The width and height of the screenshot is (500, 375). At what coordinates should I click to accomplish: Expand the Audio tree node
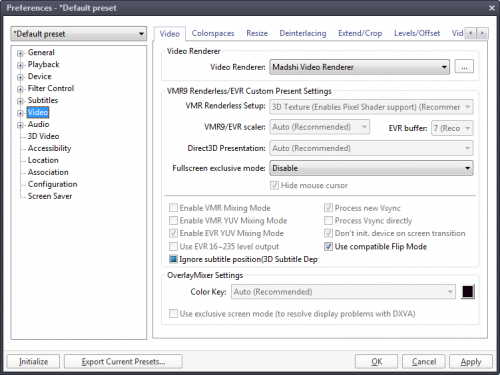[x=20, y=125]
